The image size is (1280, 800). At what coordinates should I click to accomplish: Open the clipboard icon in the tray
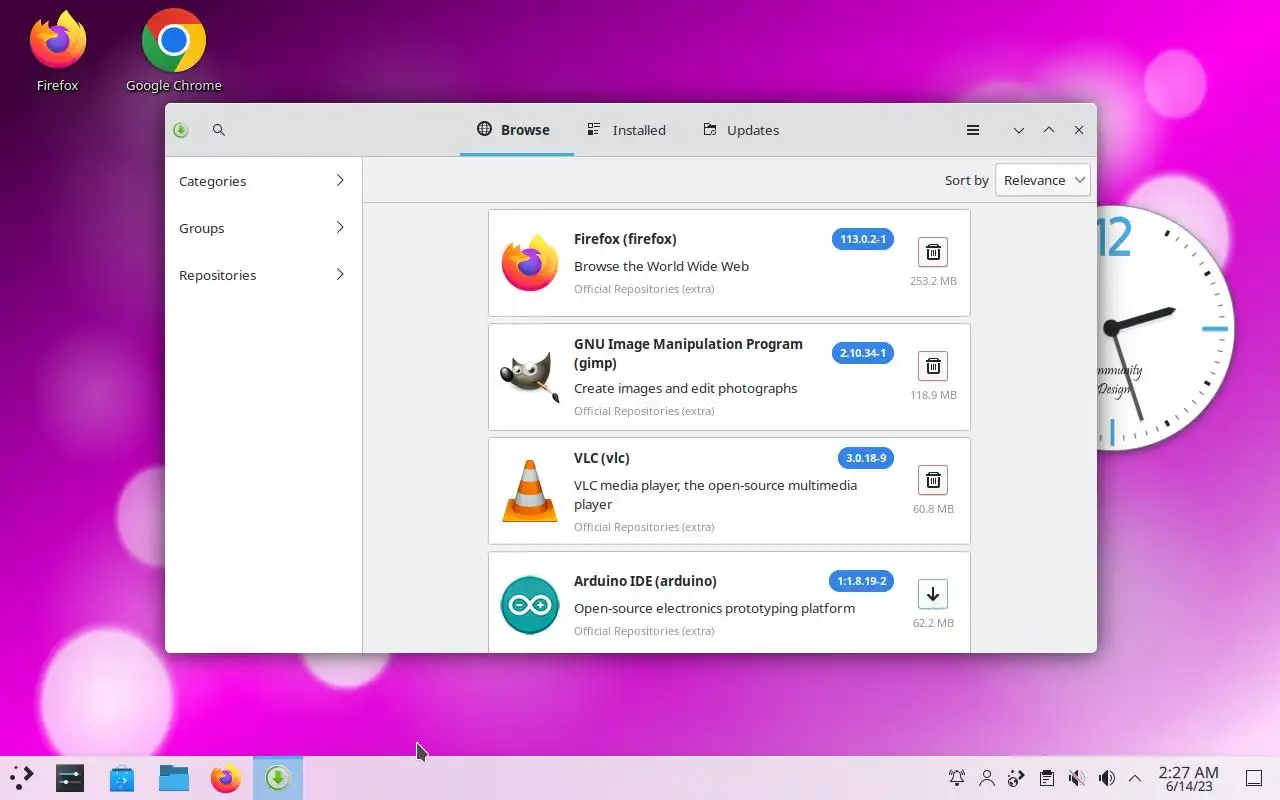coord(1046,778)
